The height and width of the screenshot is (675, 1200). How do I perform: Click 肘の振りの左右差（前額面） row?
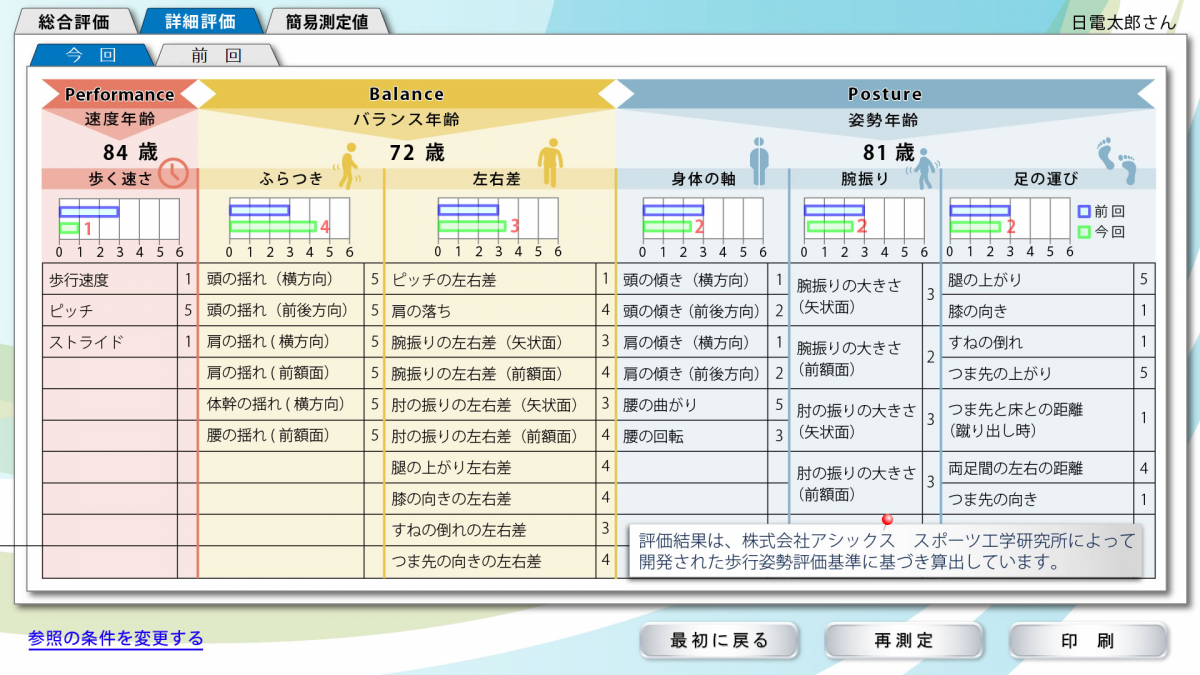(x=499, y=435)
